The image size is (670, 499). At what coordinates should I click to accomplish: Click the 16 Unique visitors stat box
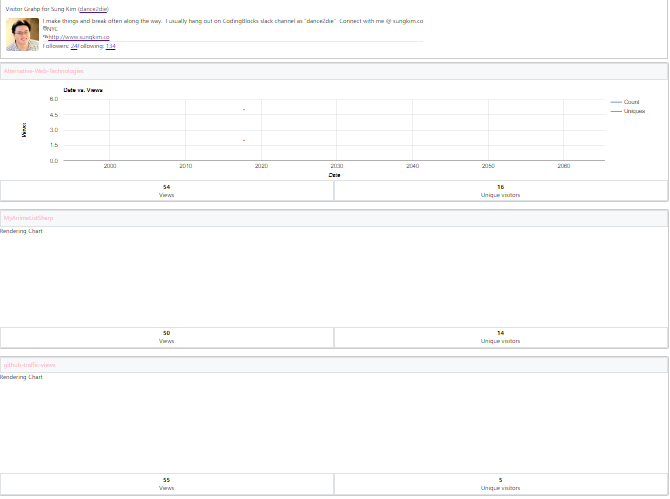[500, 190]
